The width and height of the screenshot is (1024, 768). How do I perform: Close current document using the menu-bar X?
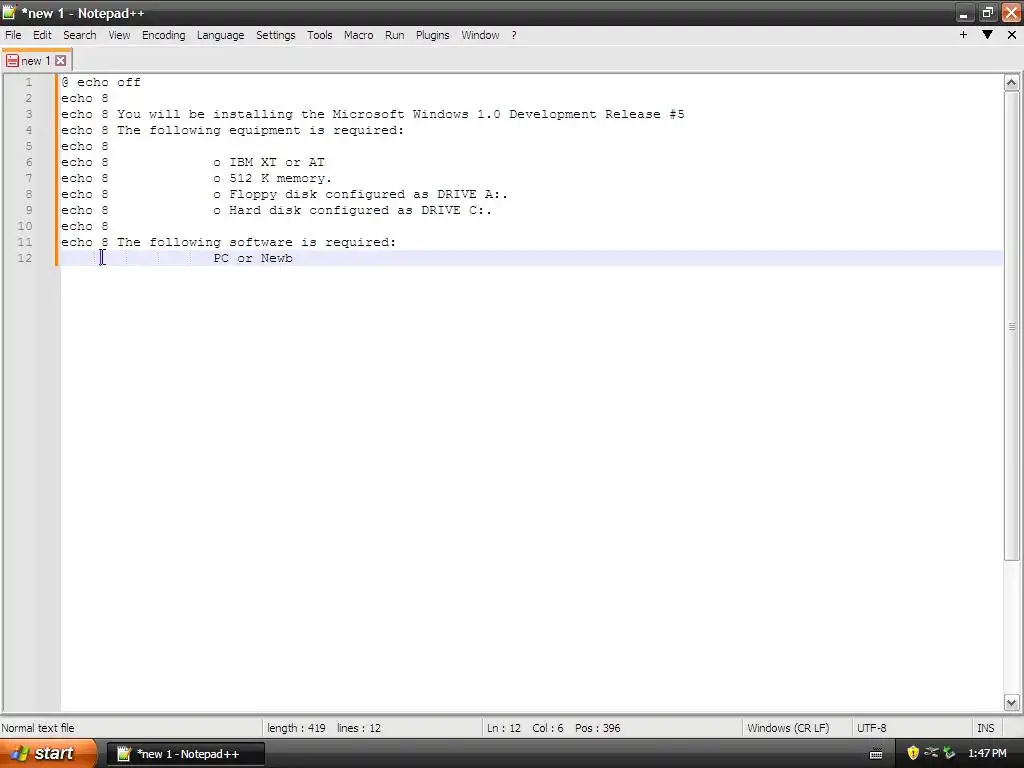point(1012,35)
